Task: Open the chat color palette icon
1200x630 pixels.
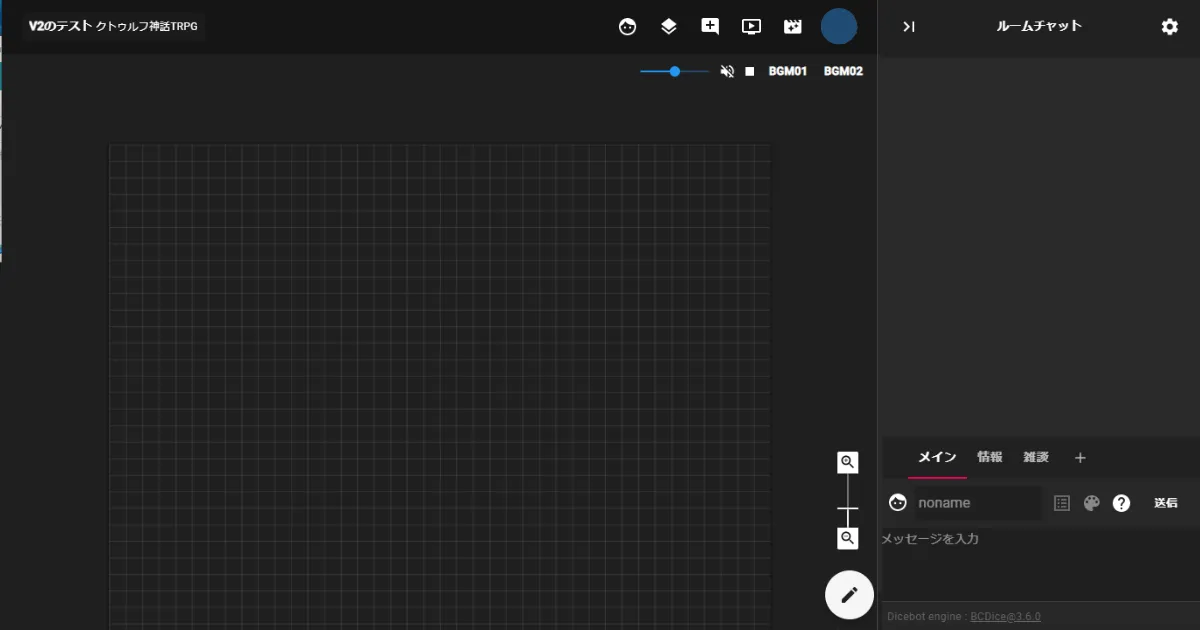Action: click(1092, 503)
